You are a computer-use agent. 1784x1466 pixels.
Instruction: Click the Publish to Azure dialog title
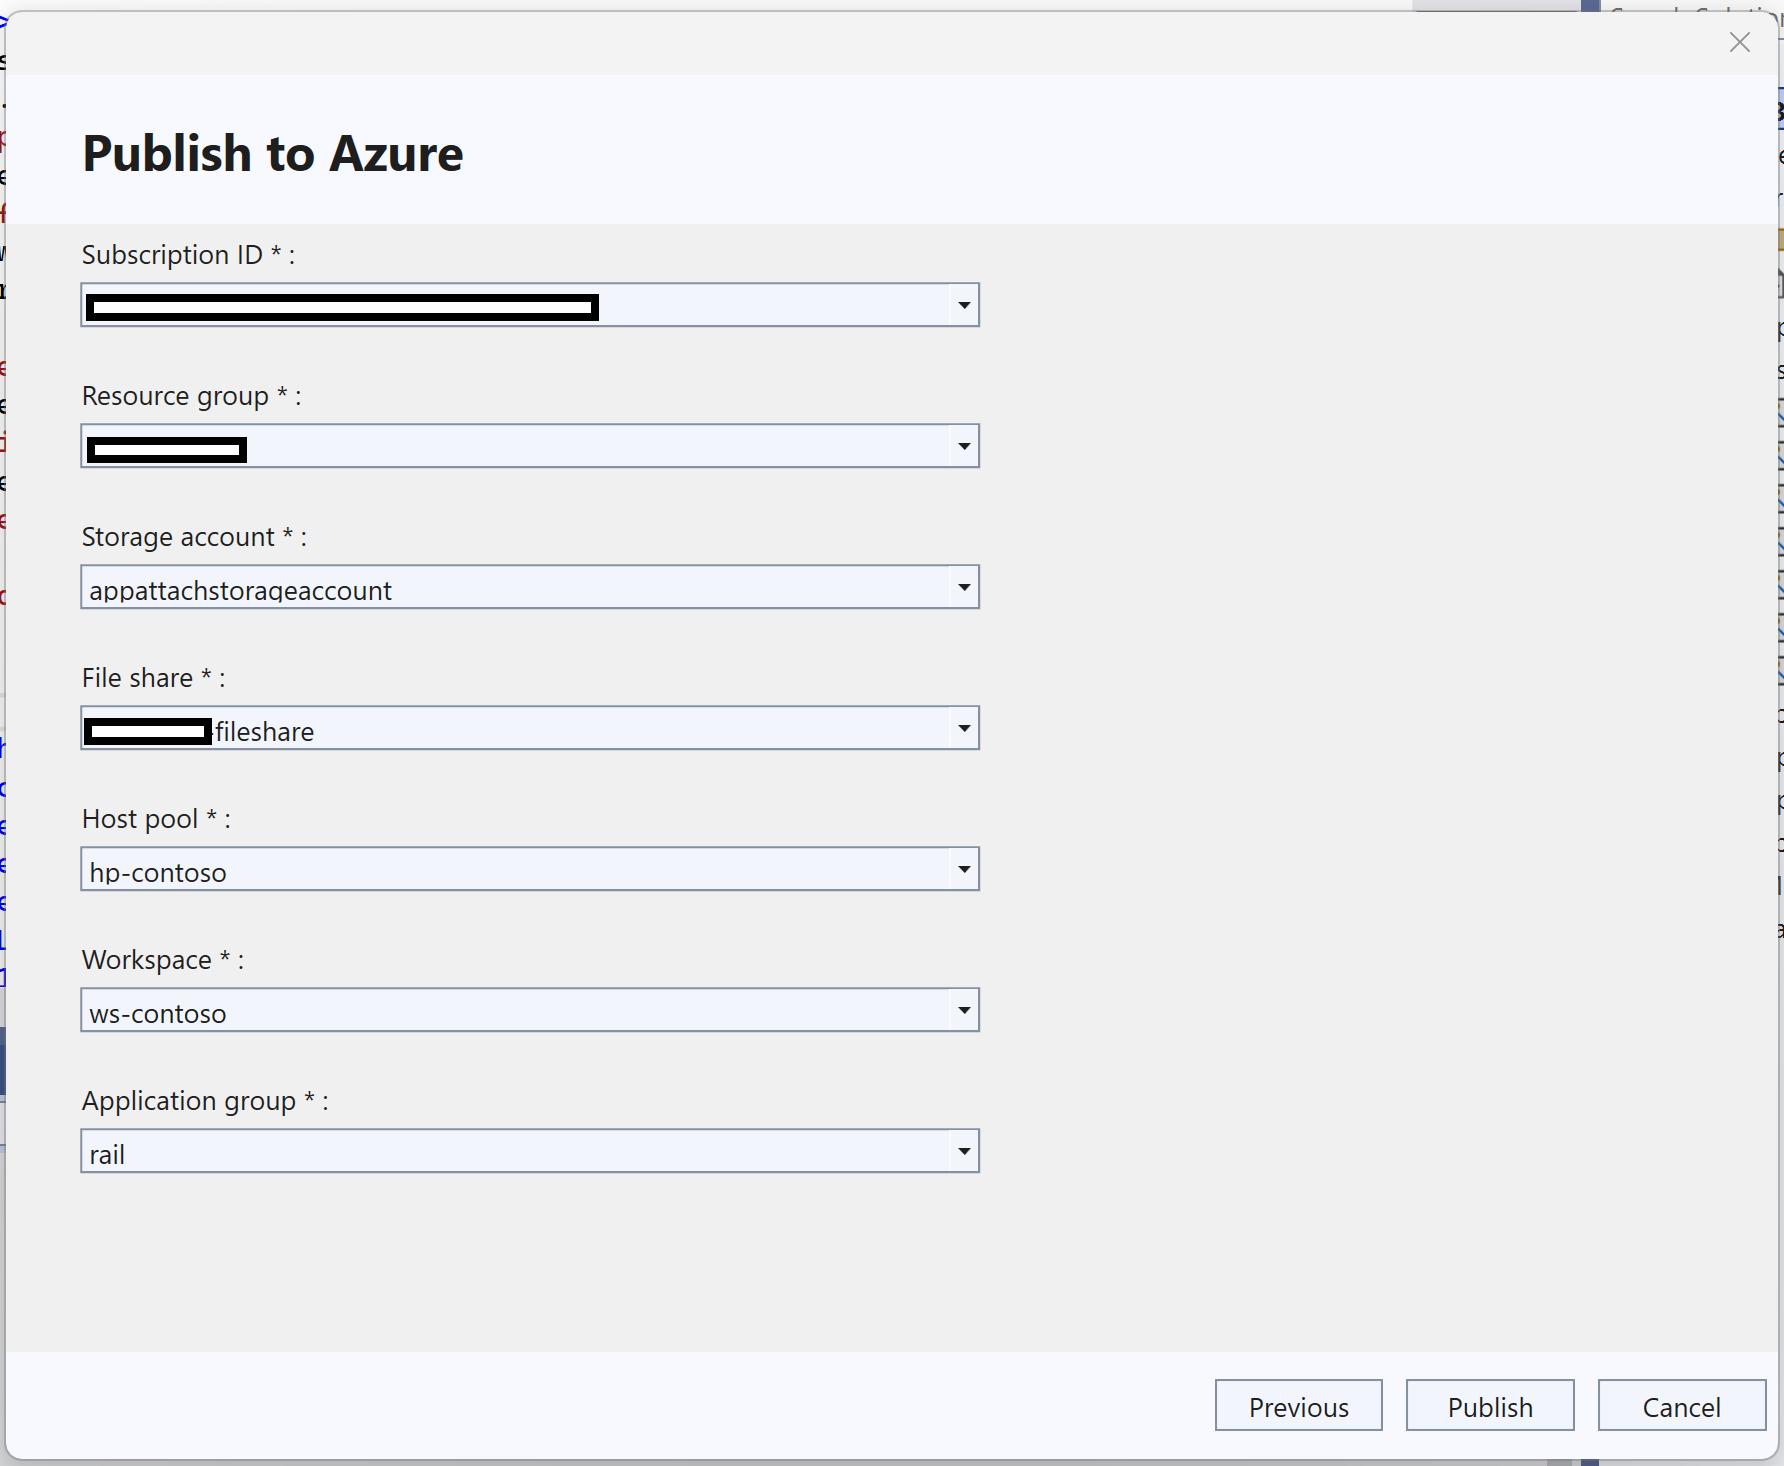[x=272, y=152]
